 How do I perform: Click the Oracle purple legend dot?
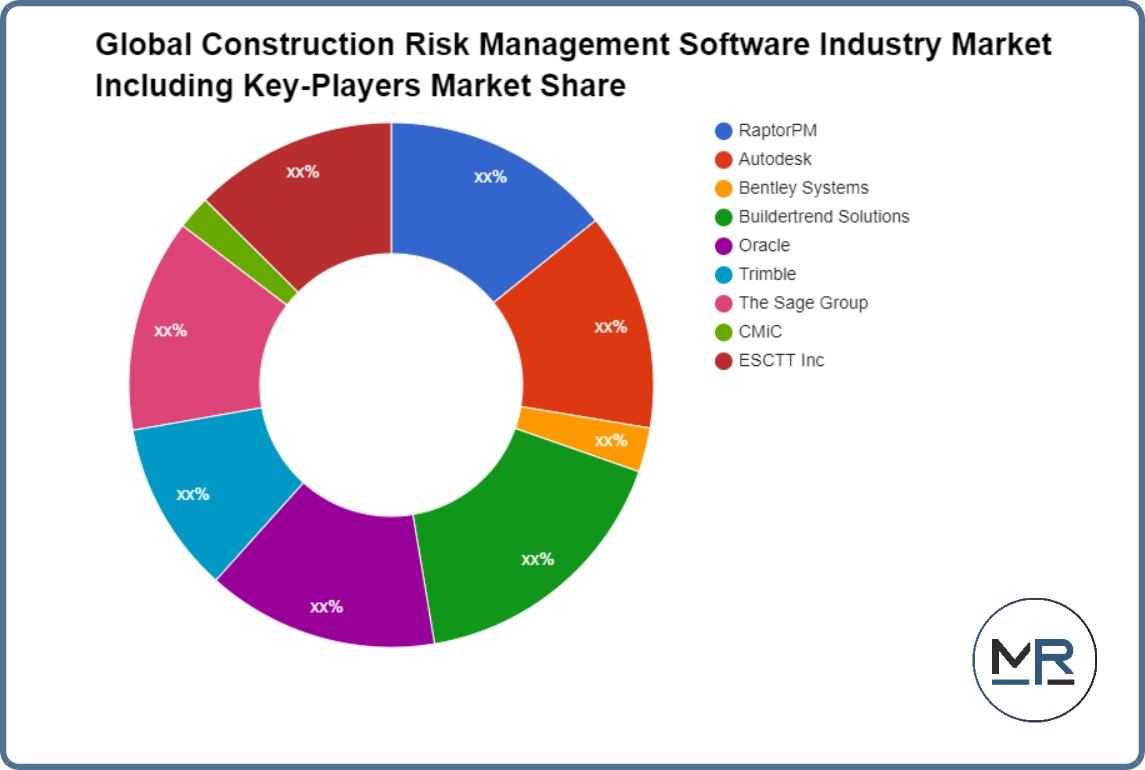(x=723, y=246)
